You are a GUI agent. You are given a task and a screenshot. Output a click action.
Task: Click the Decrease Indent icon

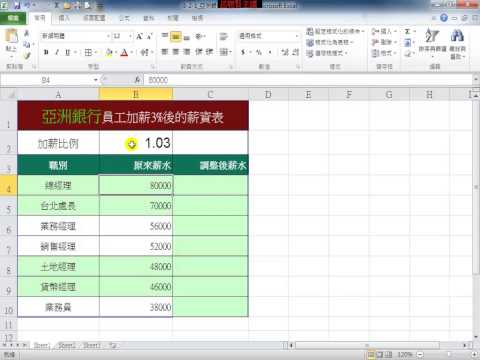click(x=199, y=52)
